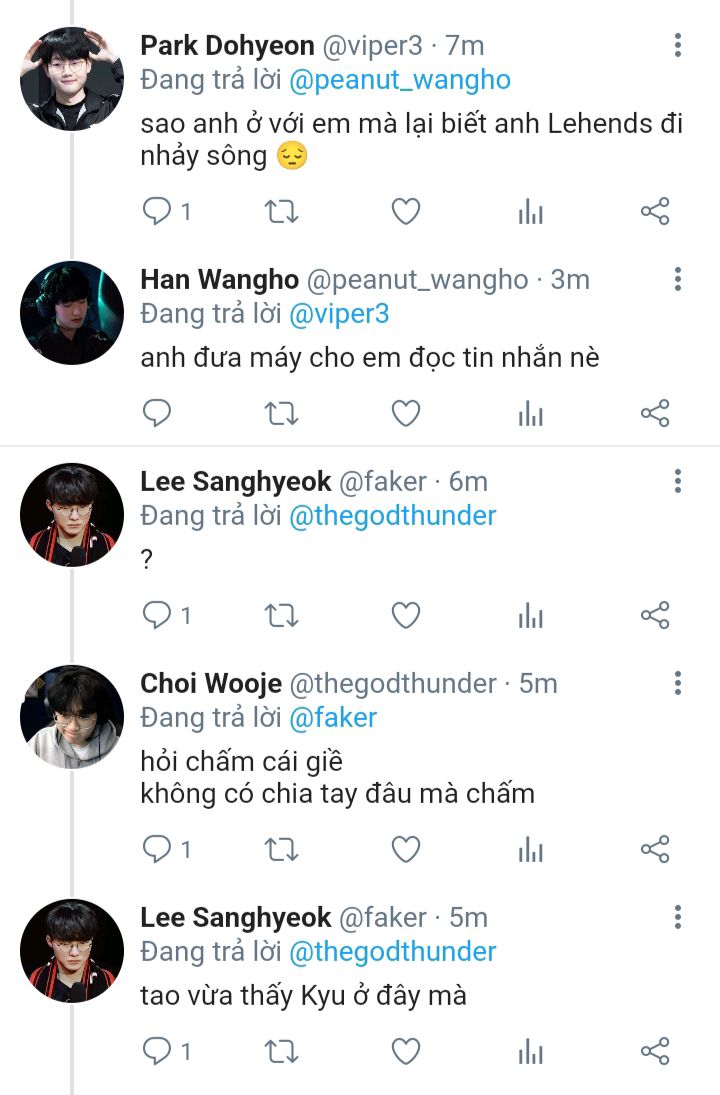Open the @peanut_wangho mention link

point(399,80)
